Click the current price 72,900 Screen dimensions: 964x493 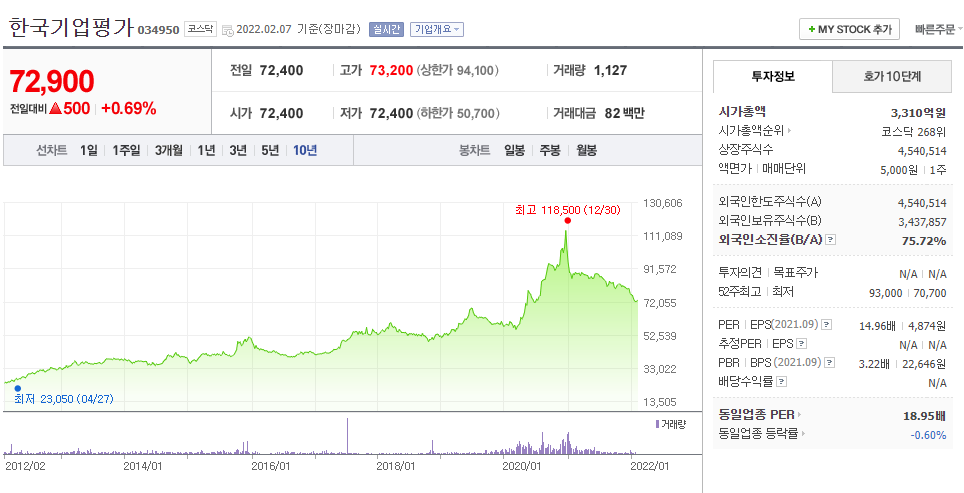52,81
